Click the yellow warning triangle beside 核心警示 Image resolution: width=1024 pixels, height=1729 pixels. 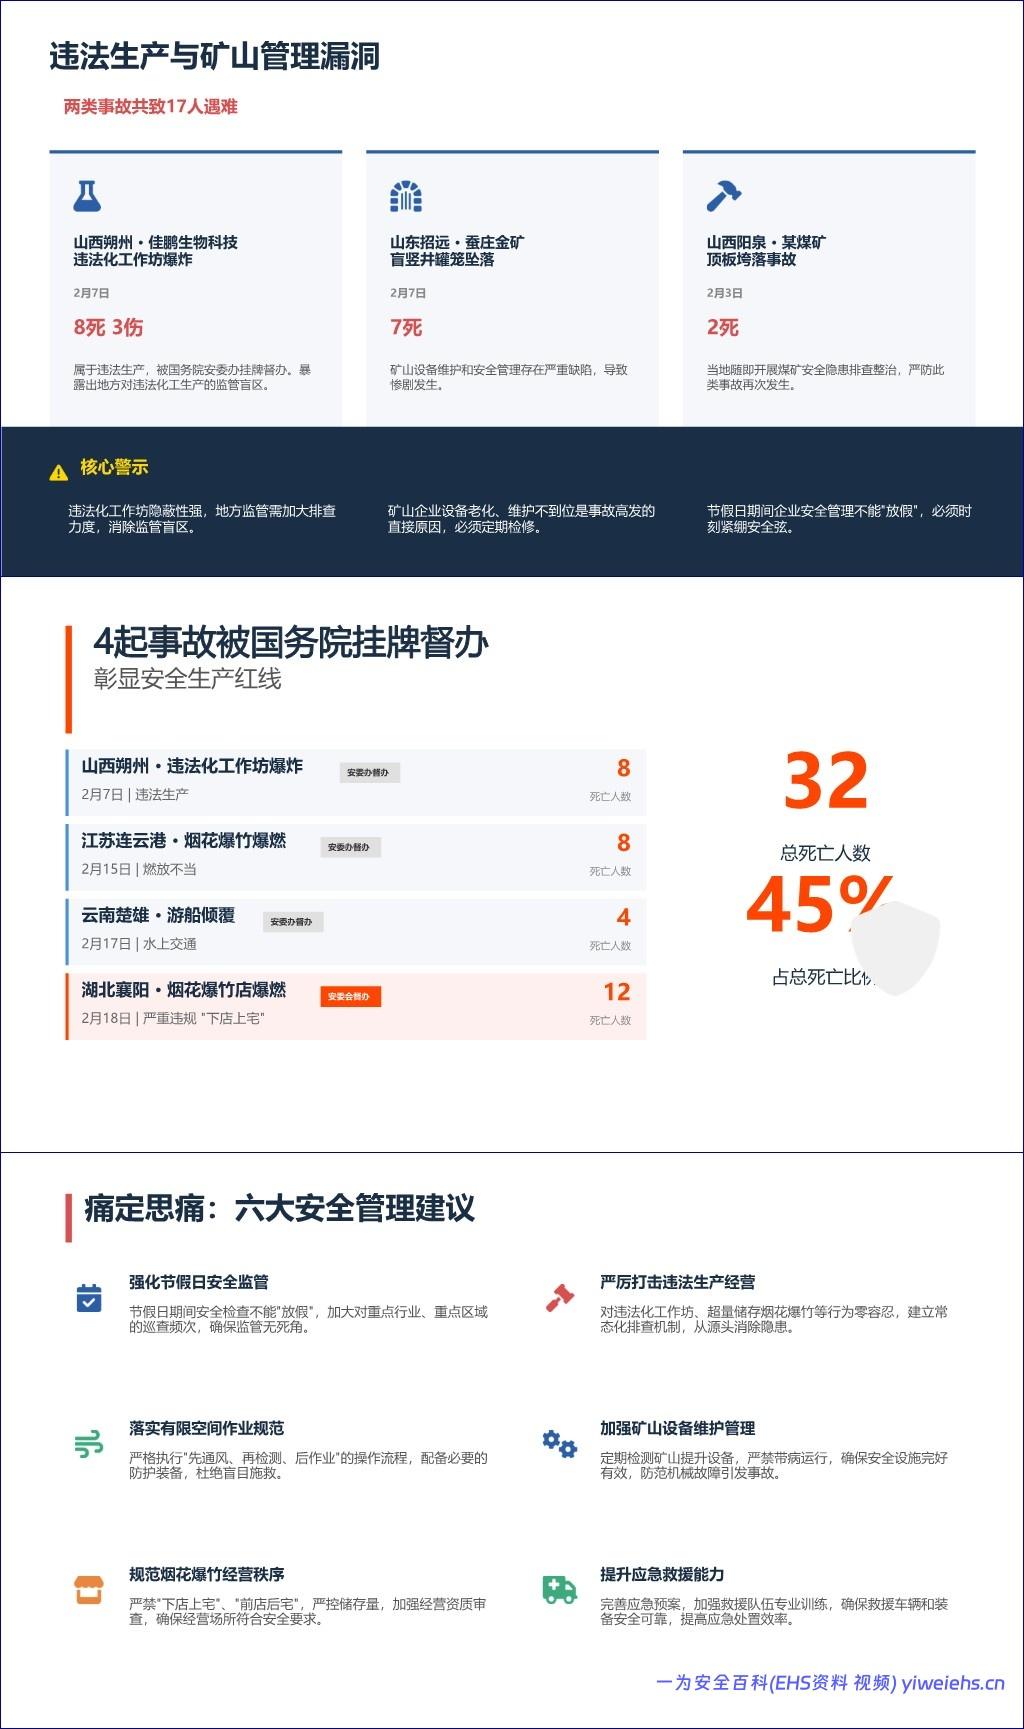click(x=59, y=472)
